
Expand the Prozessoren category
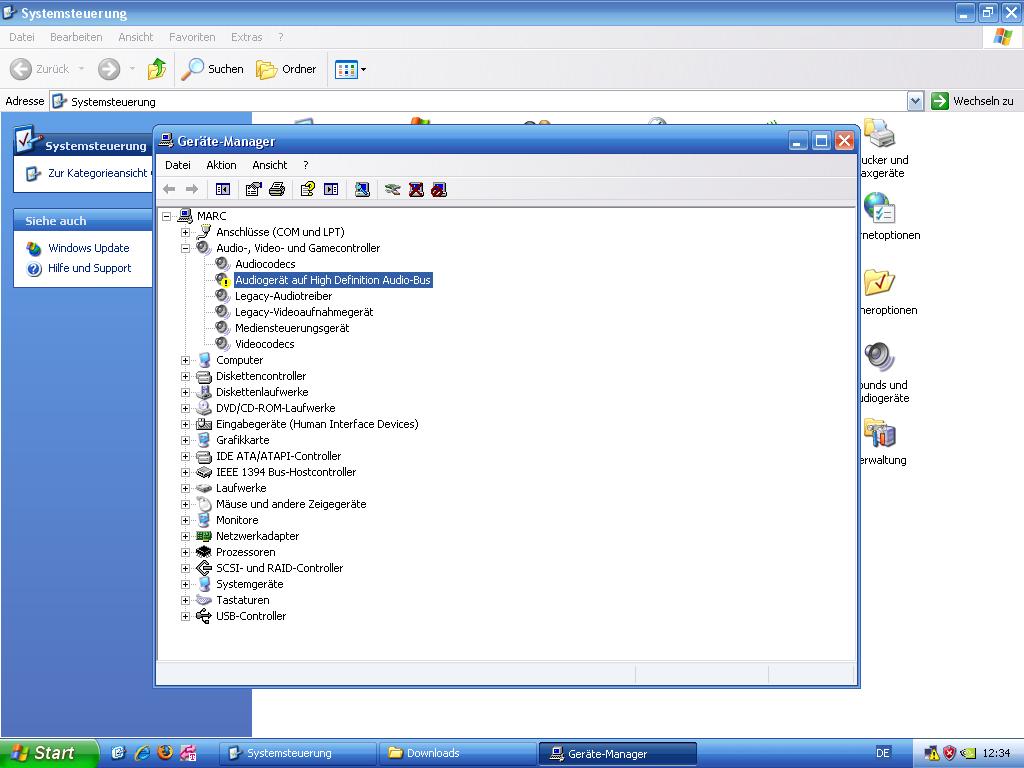(x=185, y=552)
